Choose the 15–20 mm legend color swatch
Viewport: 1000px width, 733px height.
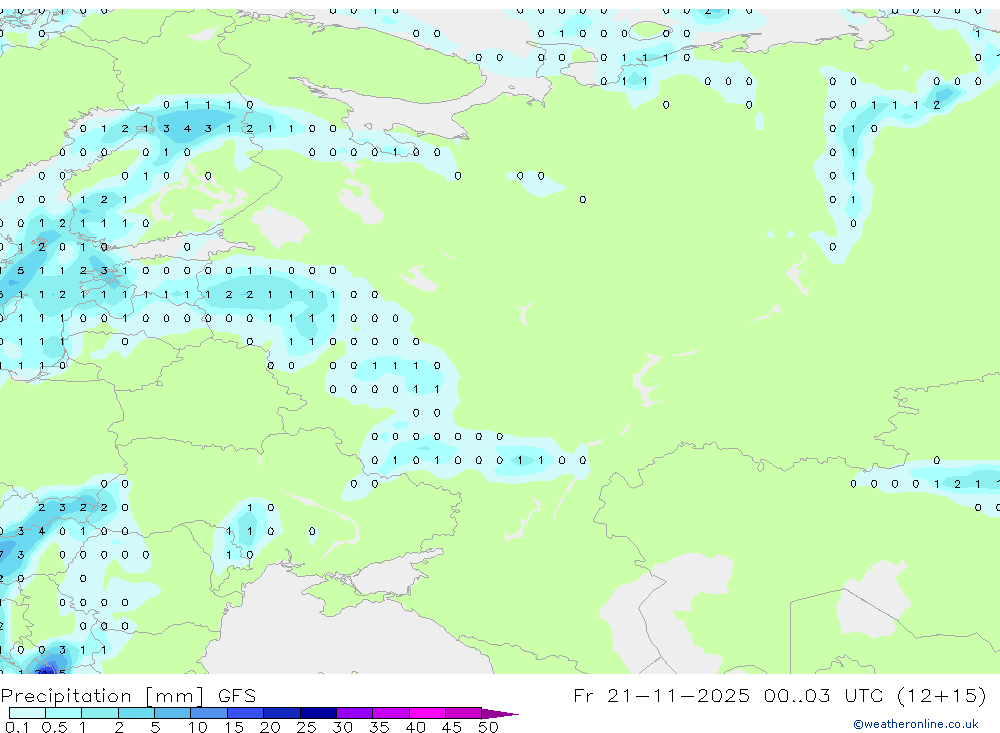pos(245,713)
